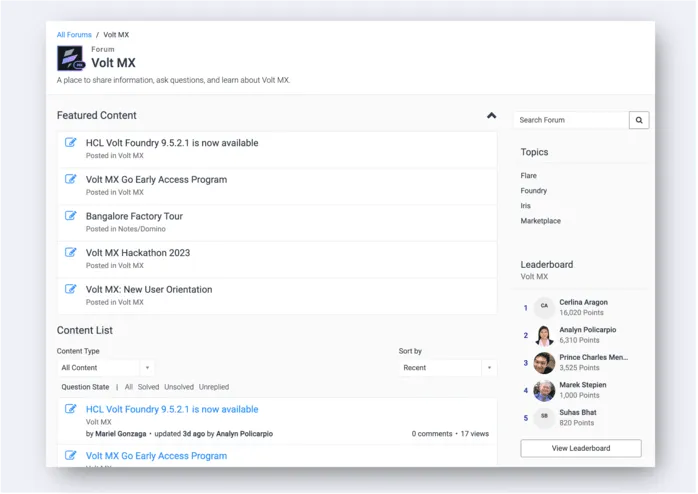Click the Volt MX forum logo icon
This screenshot has width=698, height=494.
[x=71, y=57]
